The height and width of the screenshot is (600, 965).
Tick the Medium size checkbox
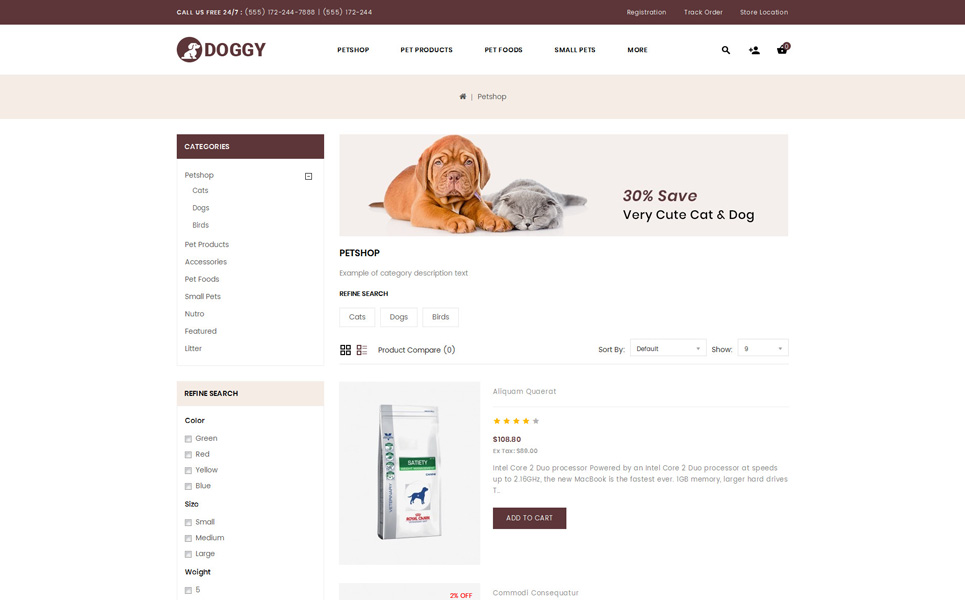pos(188,538)
